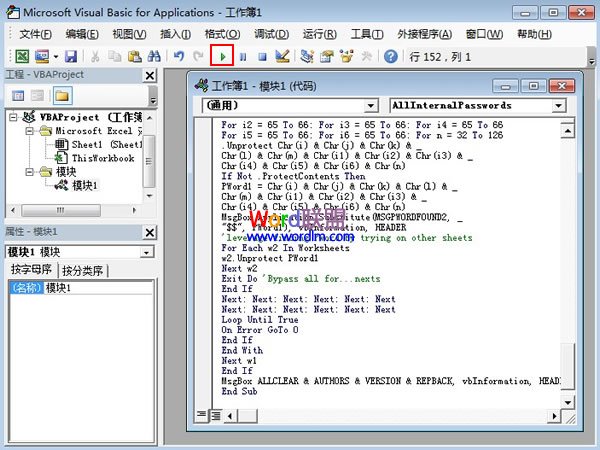
Task: Collapse the Microsoft Excel objects folder
Action: click(29, 131)
